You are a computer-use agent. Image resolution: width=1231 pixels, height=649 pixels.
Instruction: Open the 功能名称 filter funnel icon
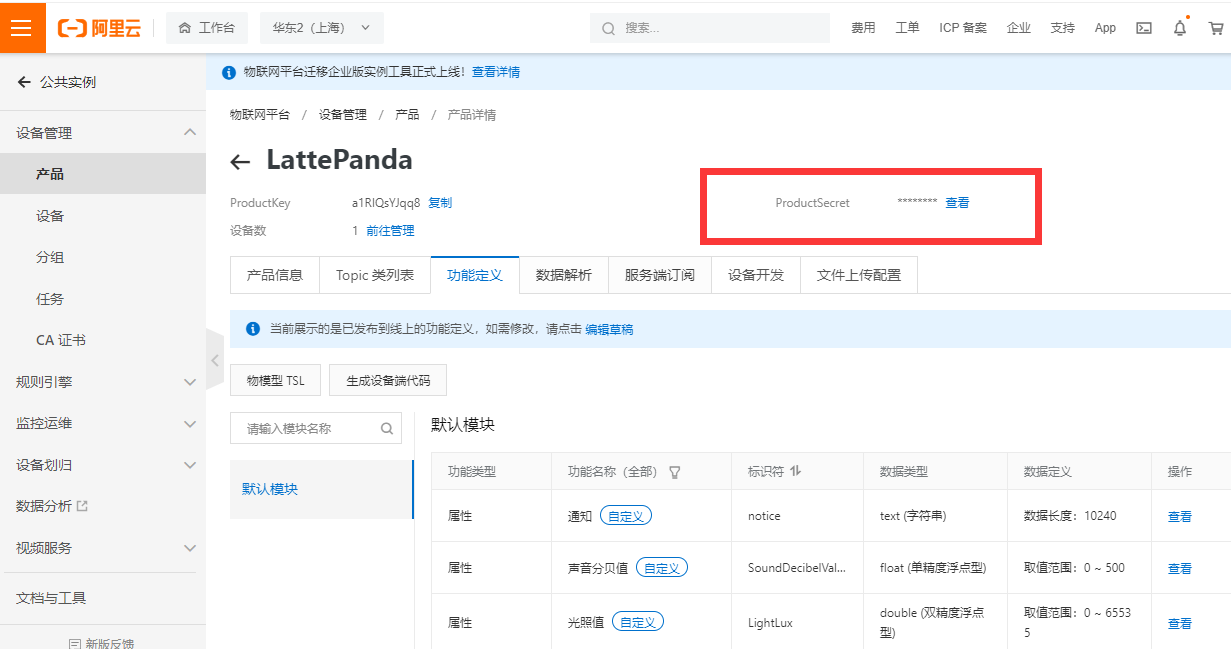coord(675,472)
